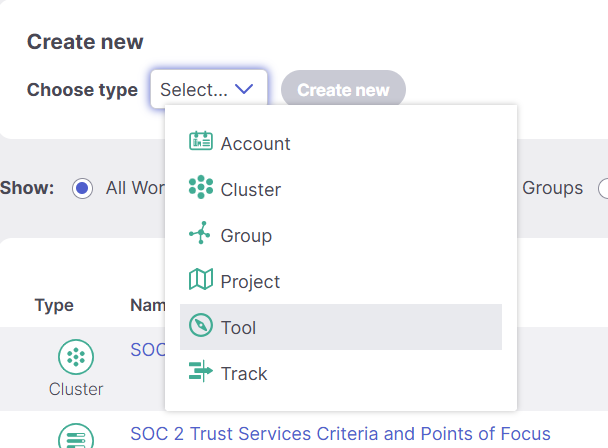The width and height of the screenshot is (608, 448).
Task: Click the Account icon in the type list
Action: point(201,142)
